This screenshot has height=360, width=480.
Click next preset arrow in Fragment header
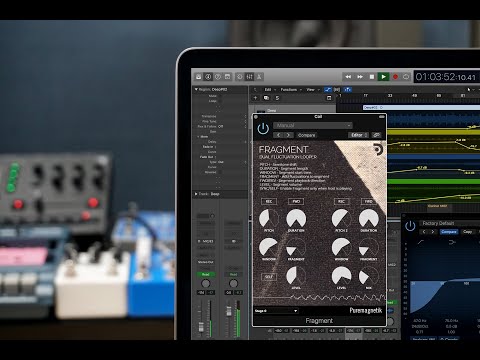point(288,135)
